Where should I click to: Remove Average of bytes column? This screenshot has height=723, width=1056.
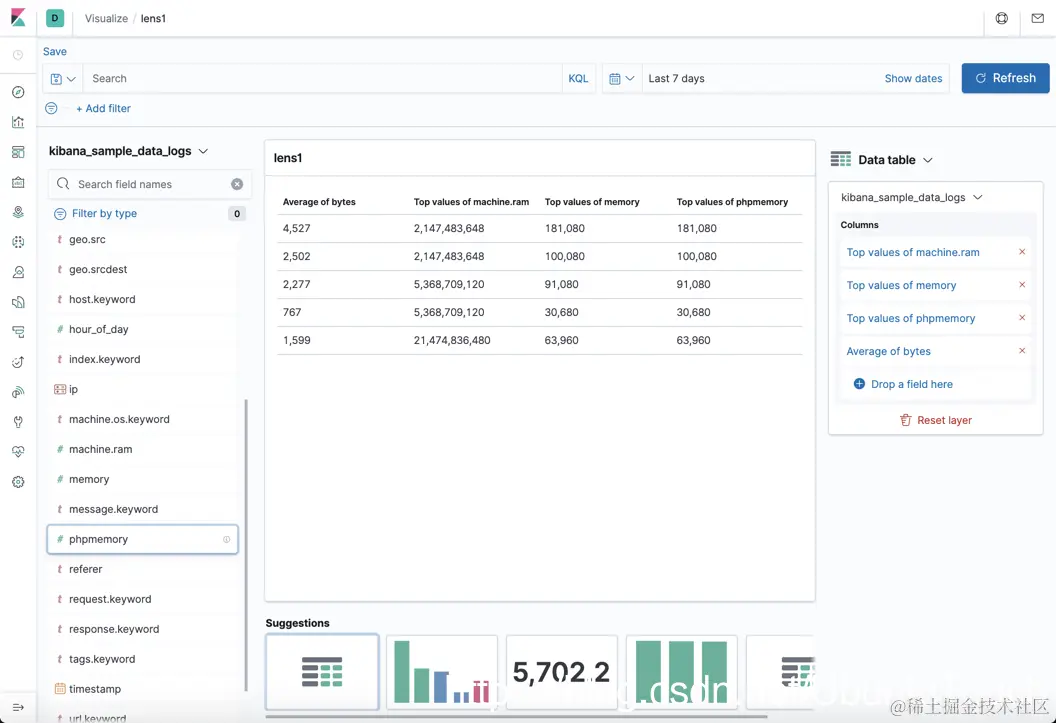1022,351
